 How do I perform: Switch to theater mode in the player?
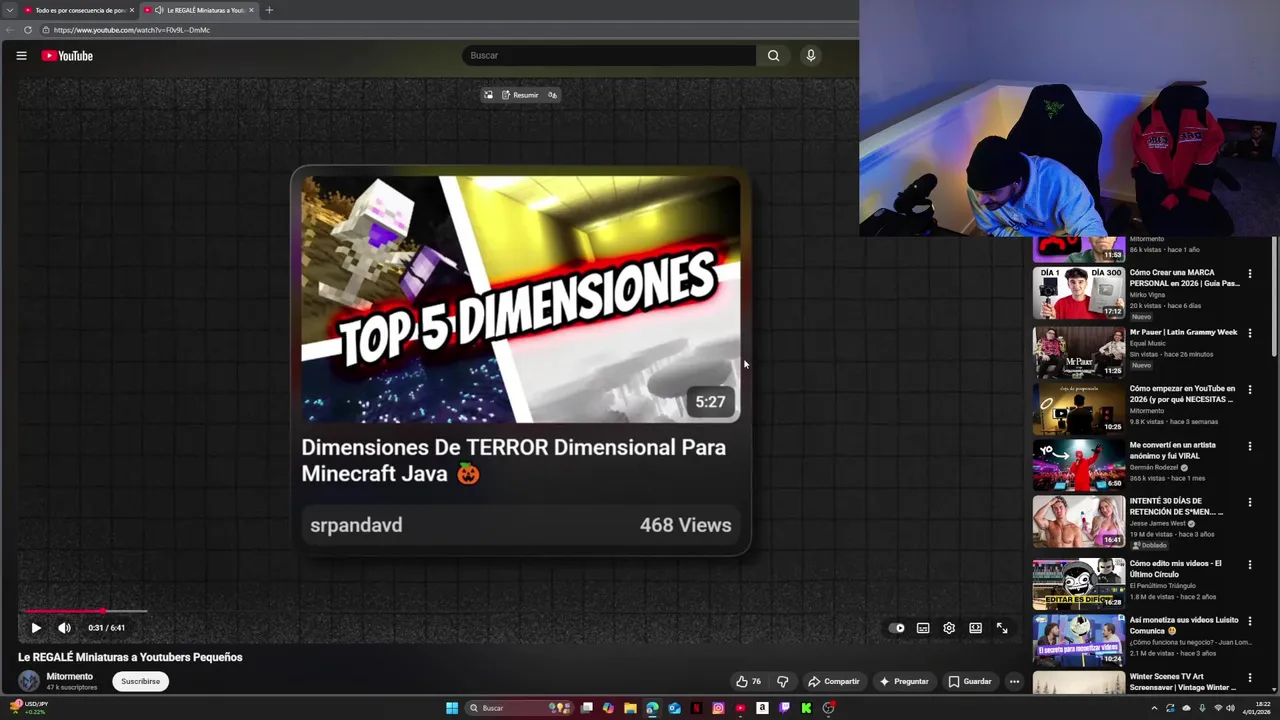pos(976,628)
